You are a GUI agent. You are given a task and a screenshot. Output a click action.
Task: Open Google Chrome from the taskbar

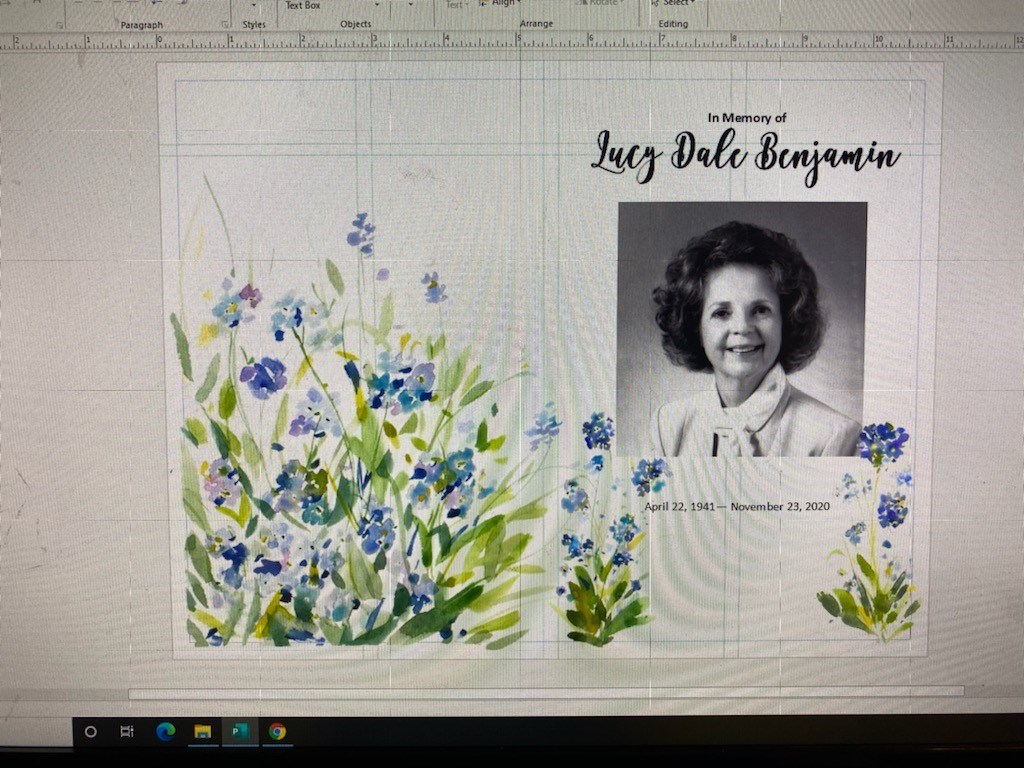(276, 731)
